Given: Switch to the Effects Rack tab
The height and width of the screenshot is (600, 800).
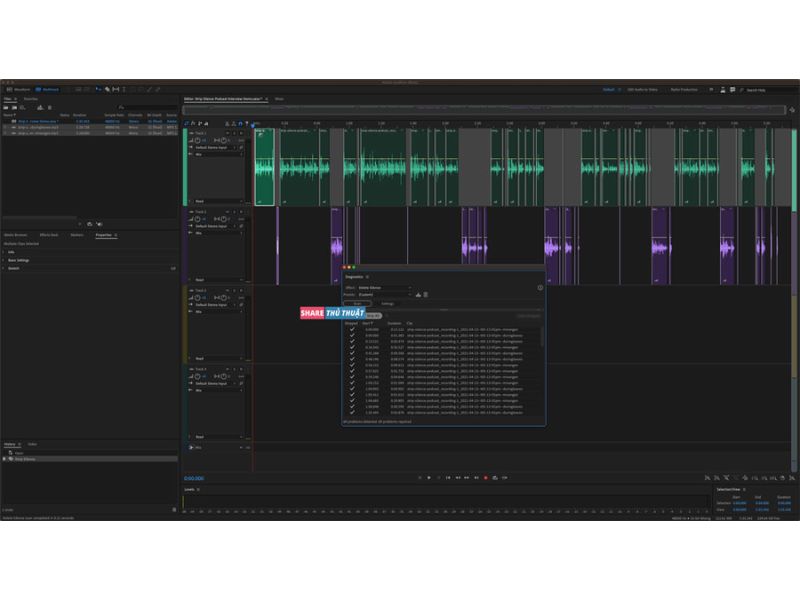Looking at the screenshot, I should pos(48,235).
